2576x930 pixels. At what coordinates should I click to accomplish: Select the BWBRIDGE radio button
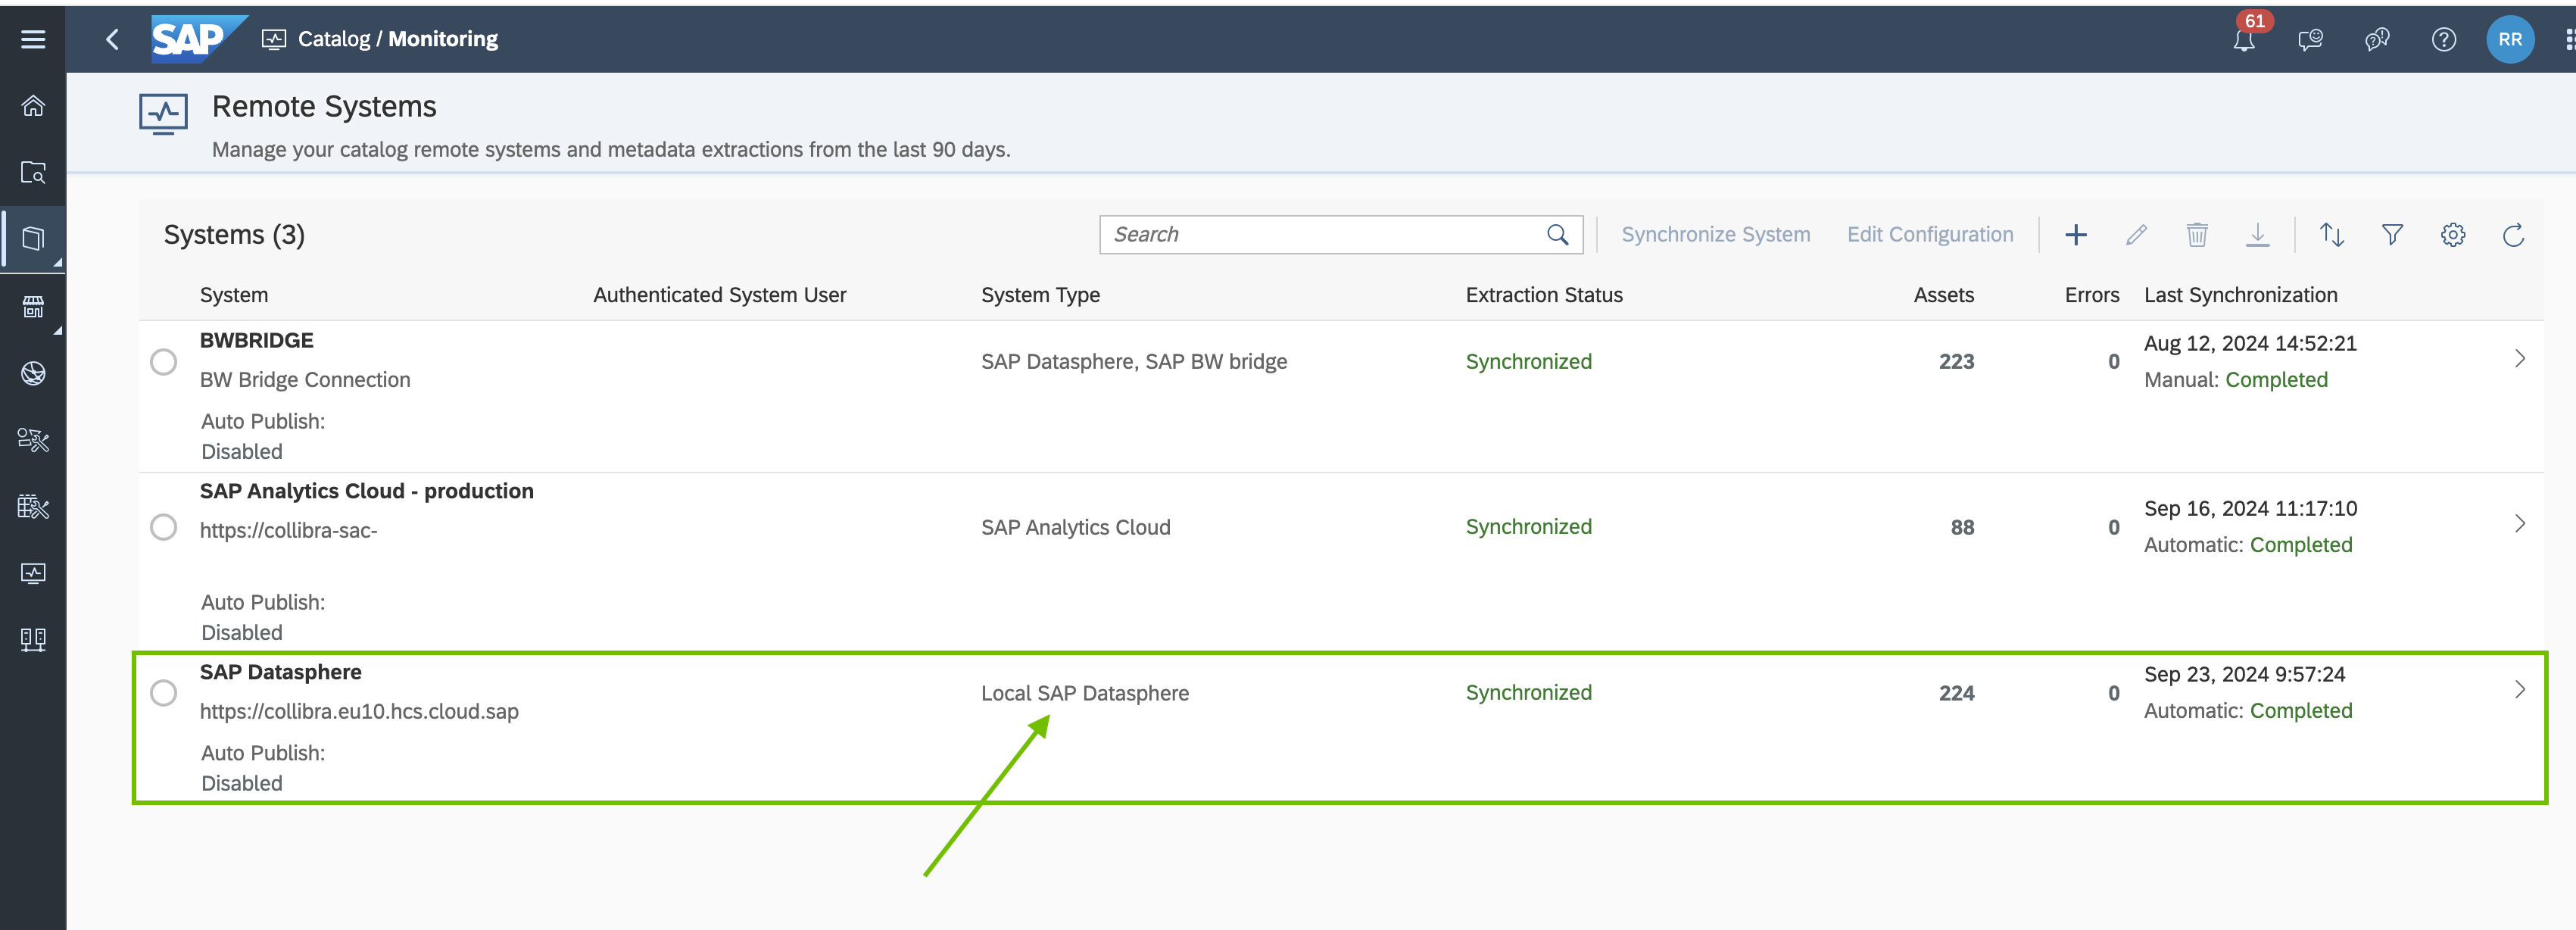[164, 362]
